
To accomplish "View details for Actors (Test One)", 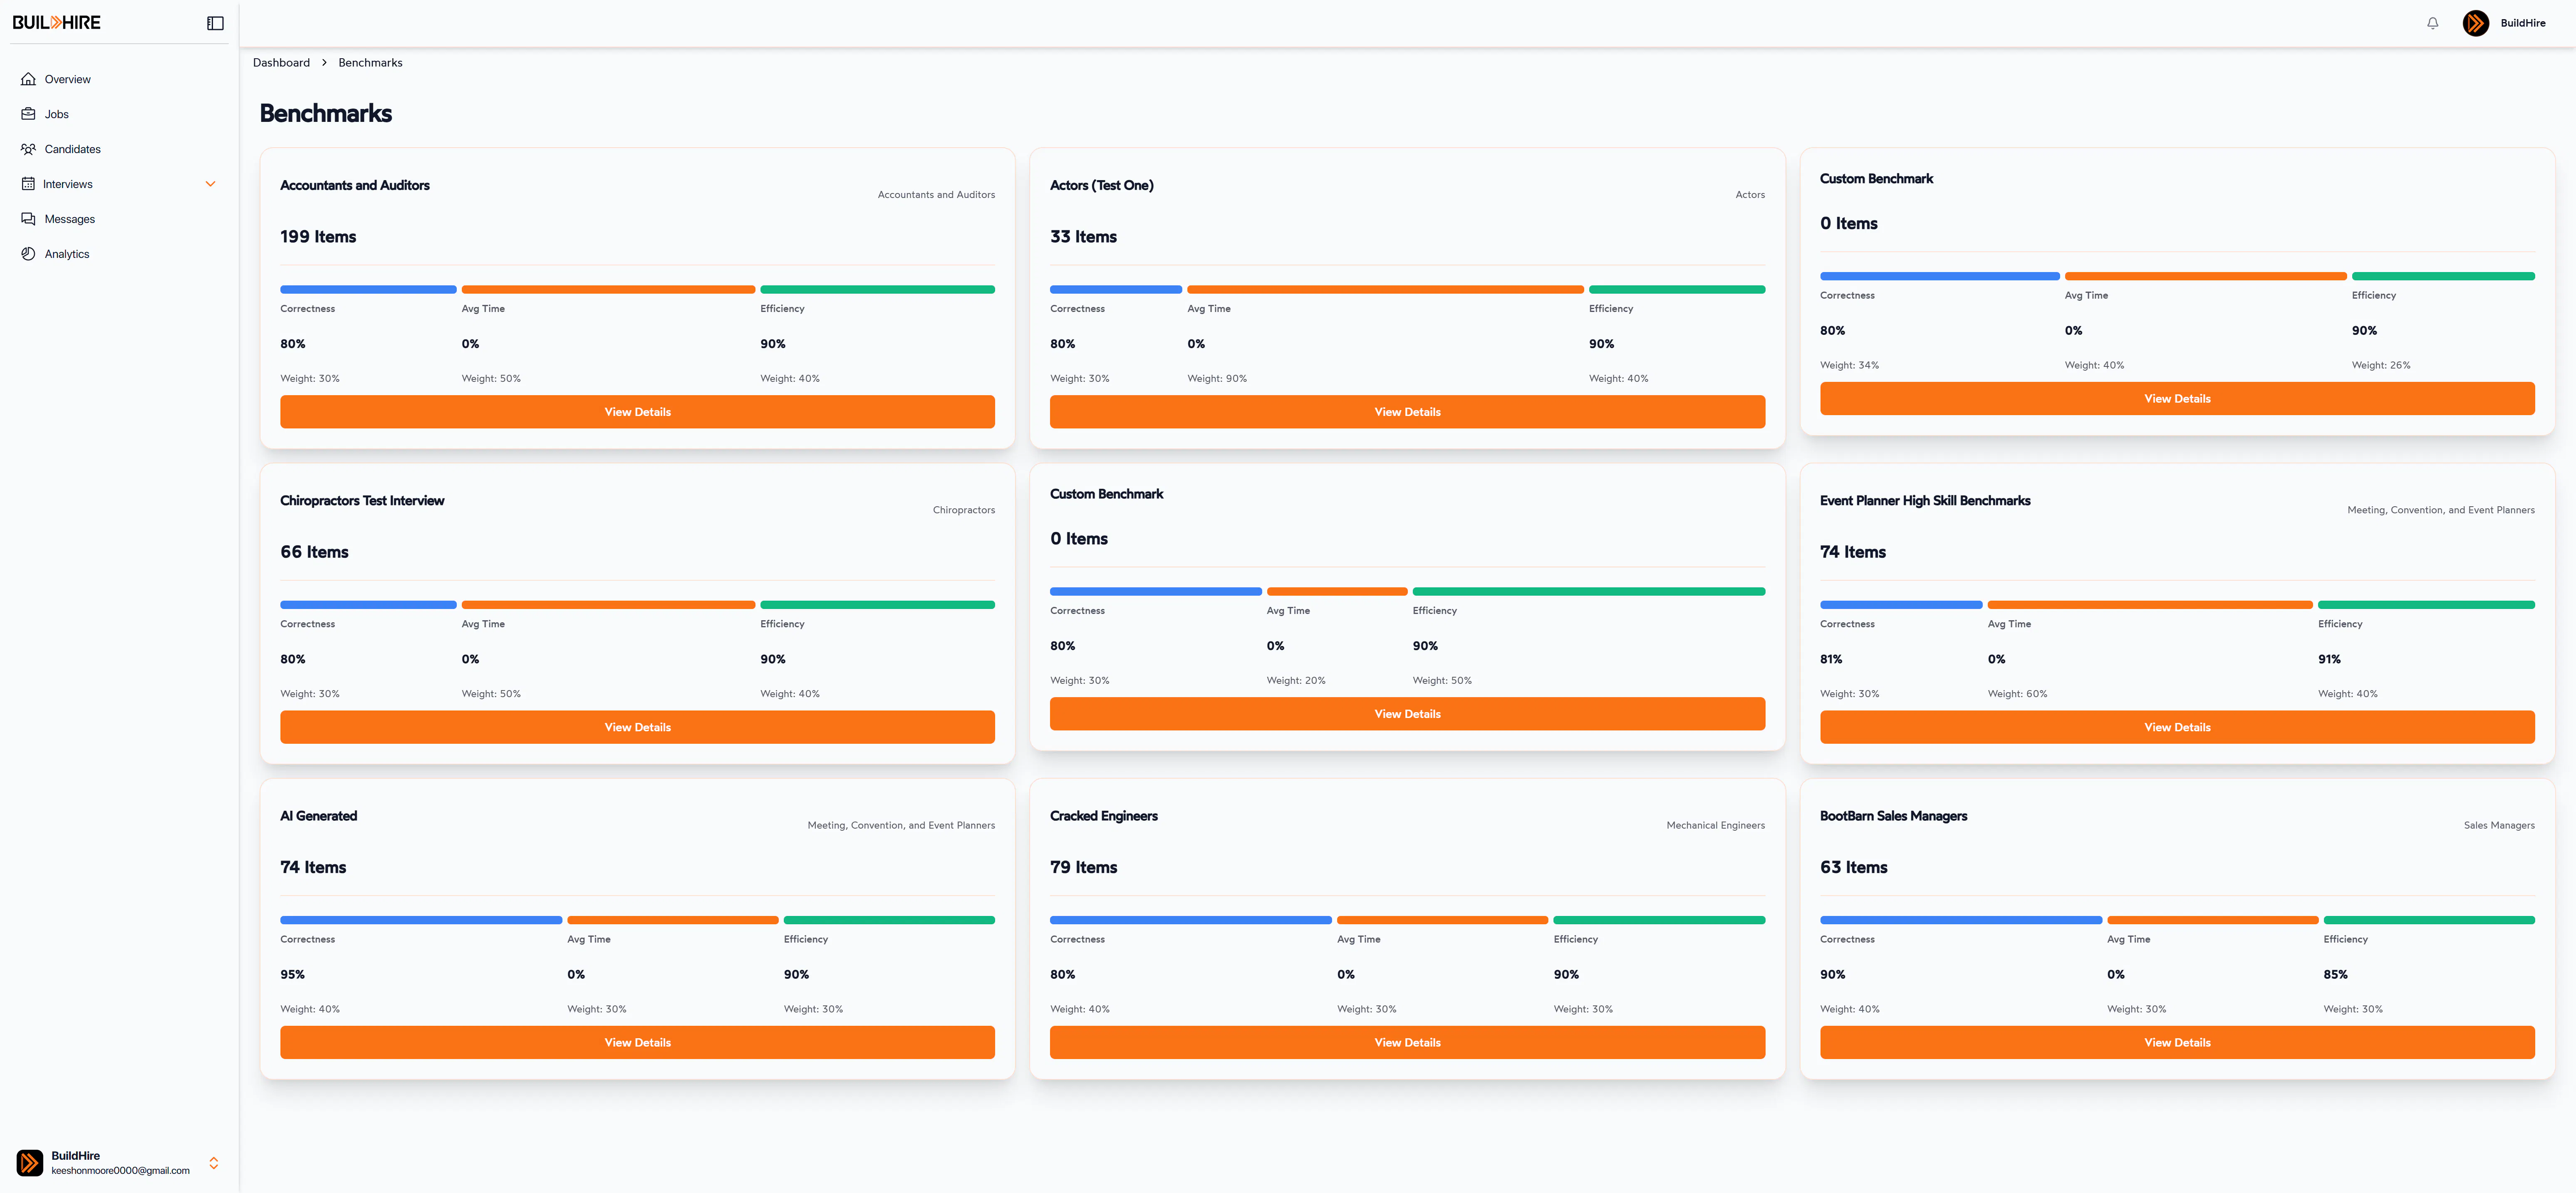I will click(1407, 412).
